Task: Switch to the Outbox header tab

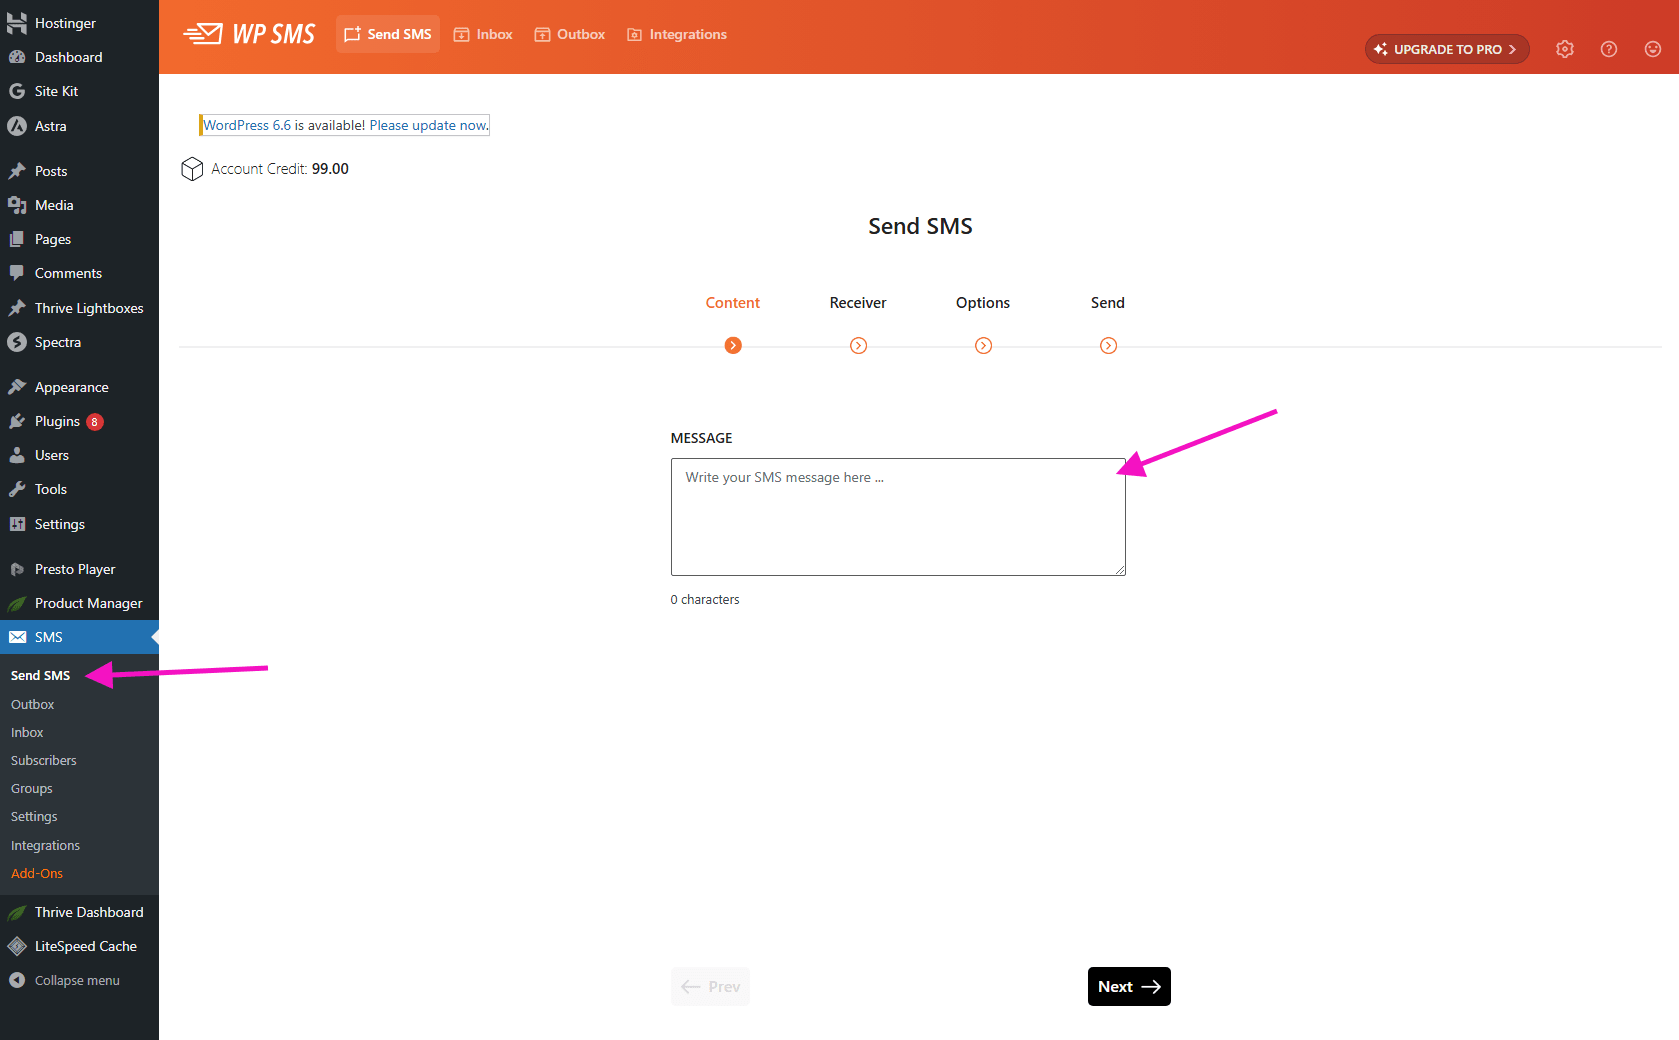Action: [x=570, y=34]
